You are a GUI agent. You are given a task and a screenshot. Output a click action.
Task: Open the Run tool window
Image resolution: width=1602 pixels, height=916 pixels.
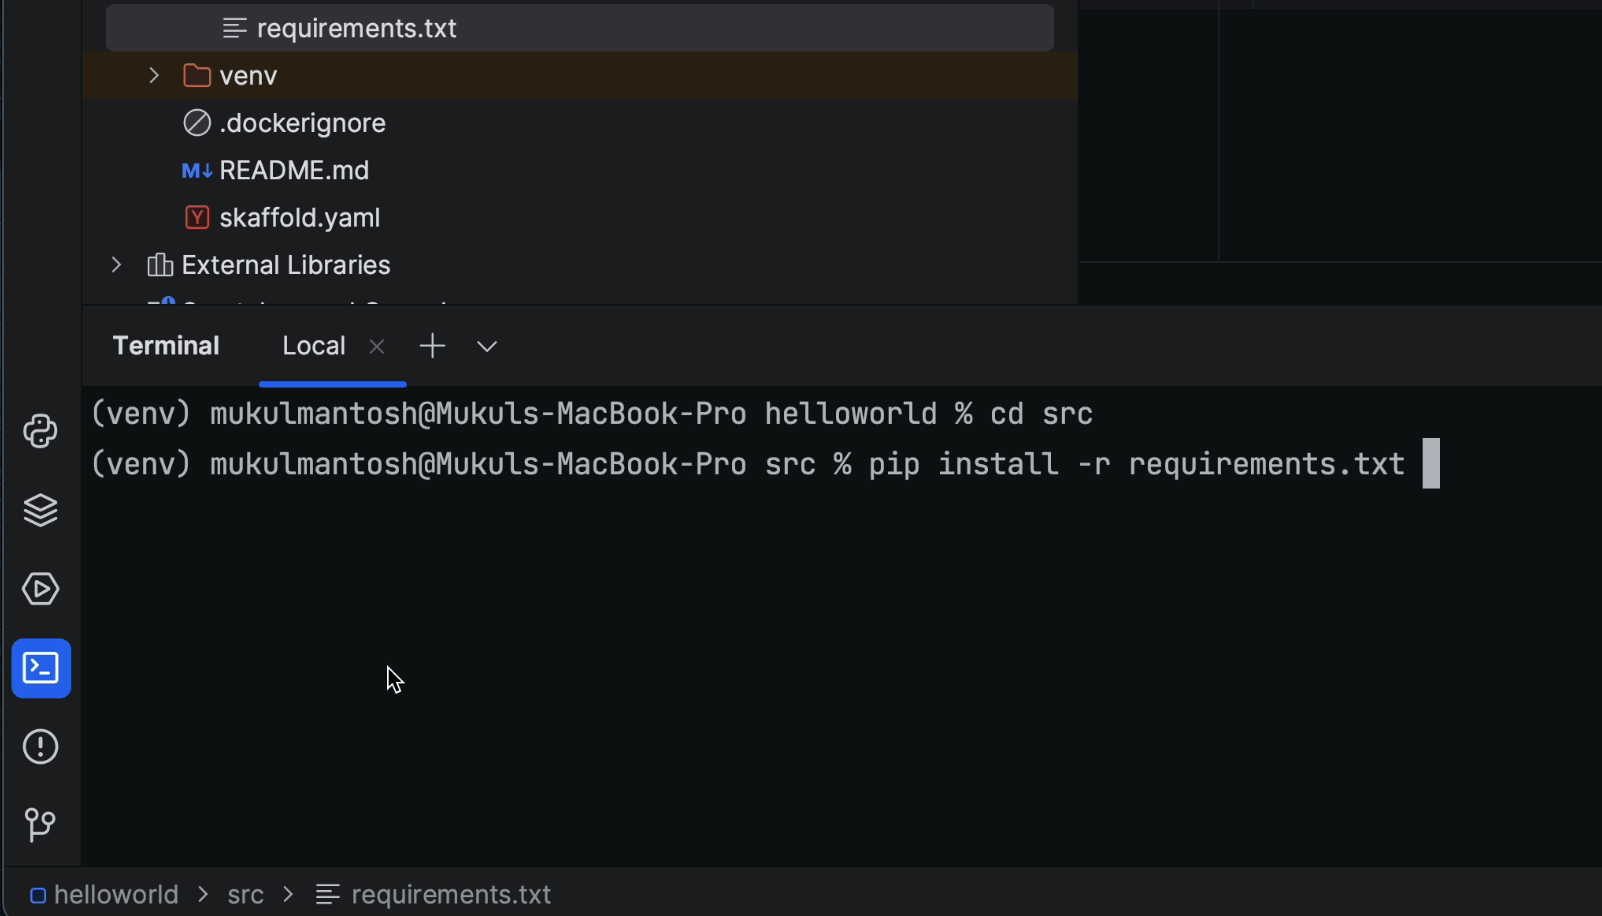(40, 589)
